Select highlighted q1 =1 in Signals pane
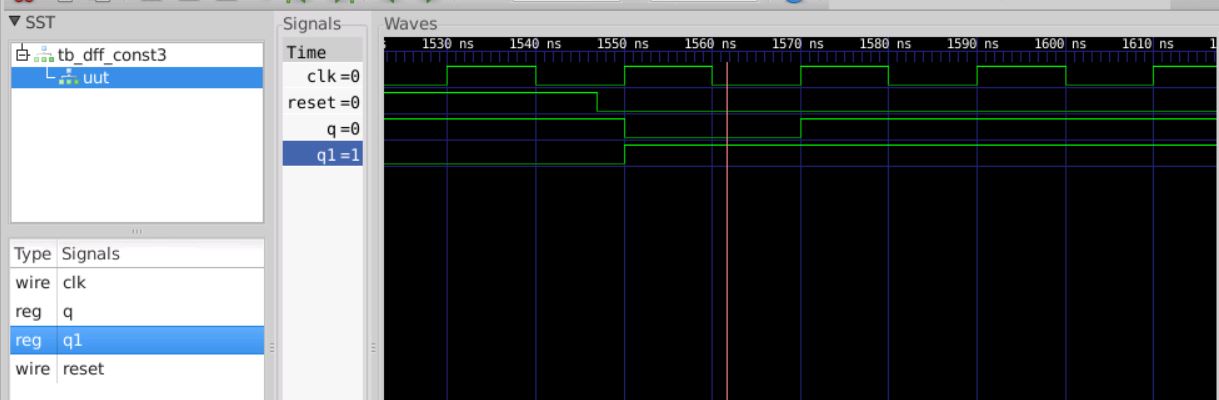The height and width of the screenshot is (400, 1219). [323, 155]
